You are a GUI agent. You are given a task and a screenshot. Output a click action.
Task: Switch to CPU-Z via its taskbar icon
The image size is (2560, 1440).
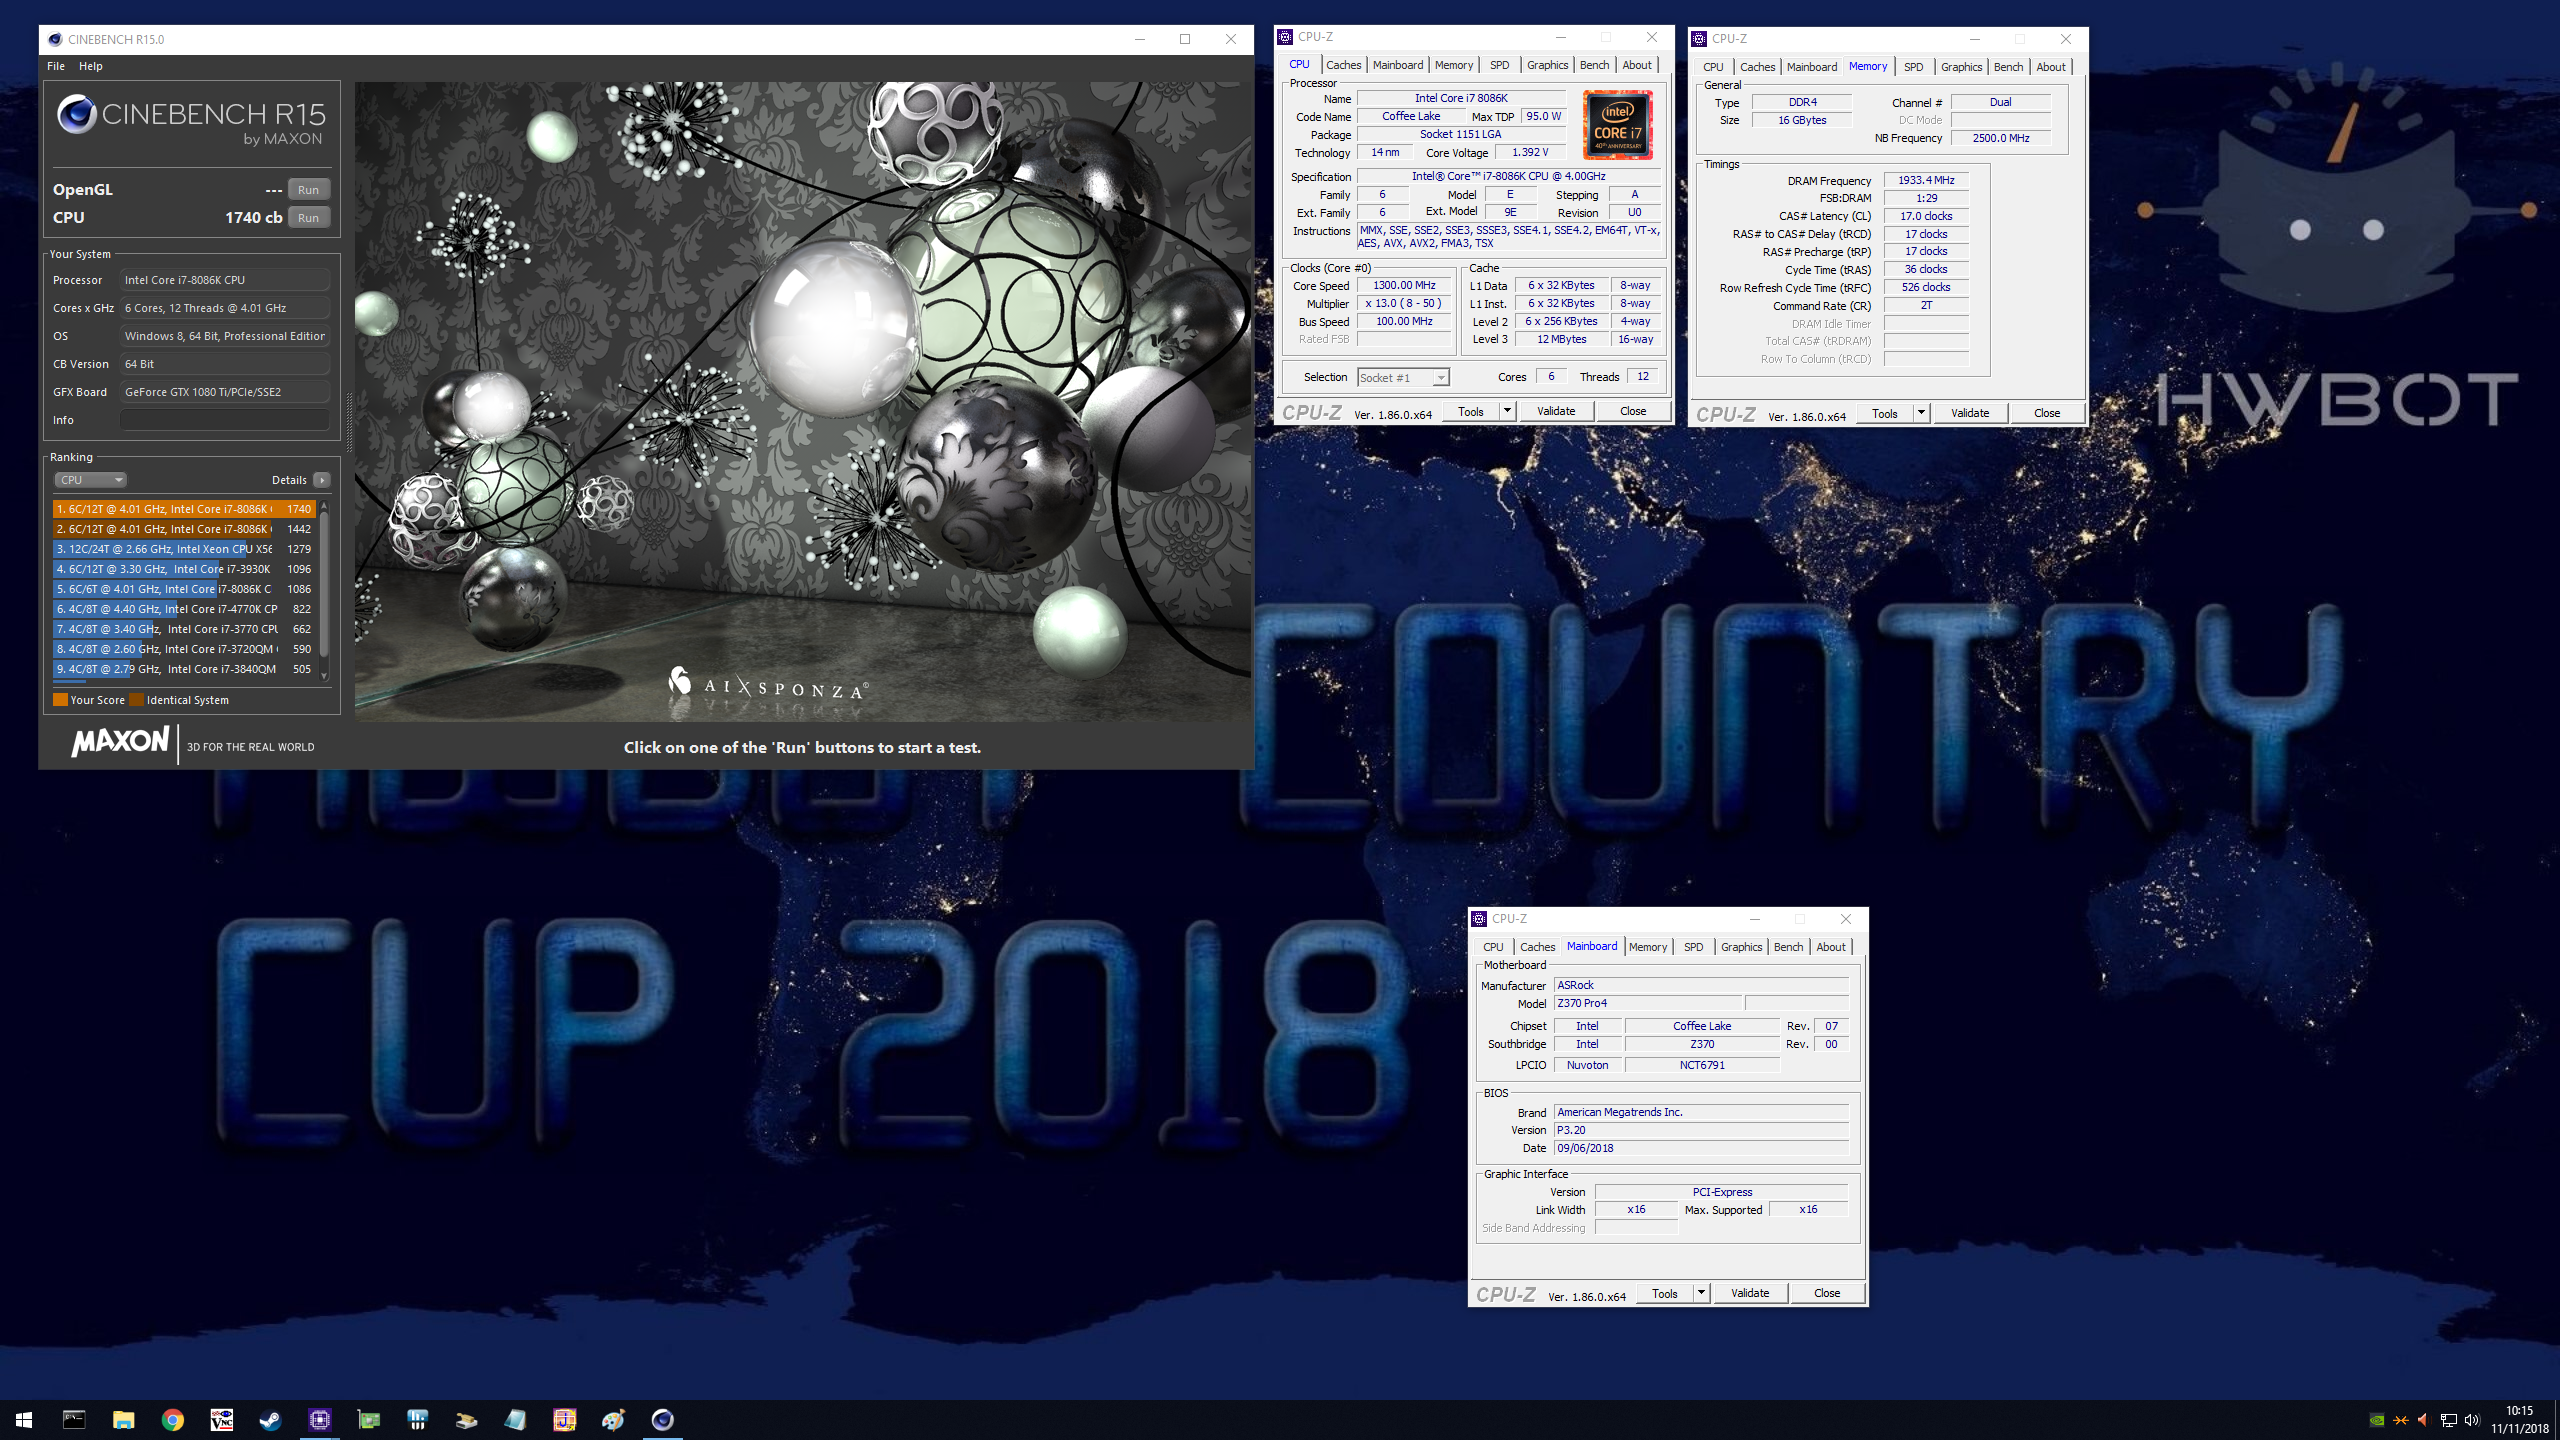319,1419
